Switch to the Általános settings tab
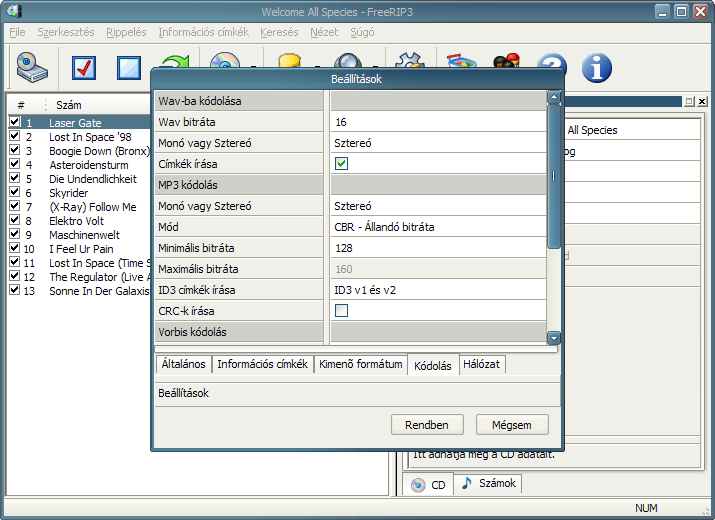 183,364
